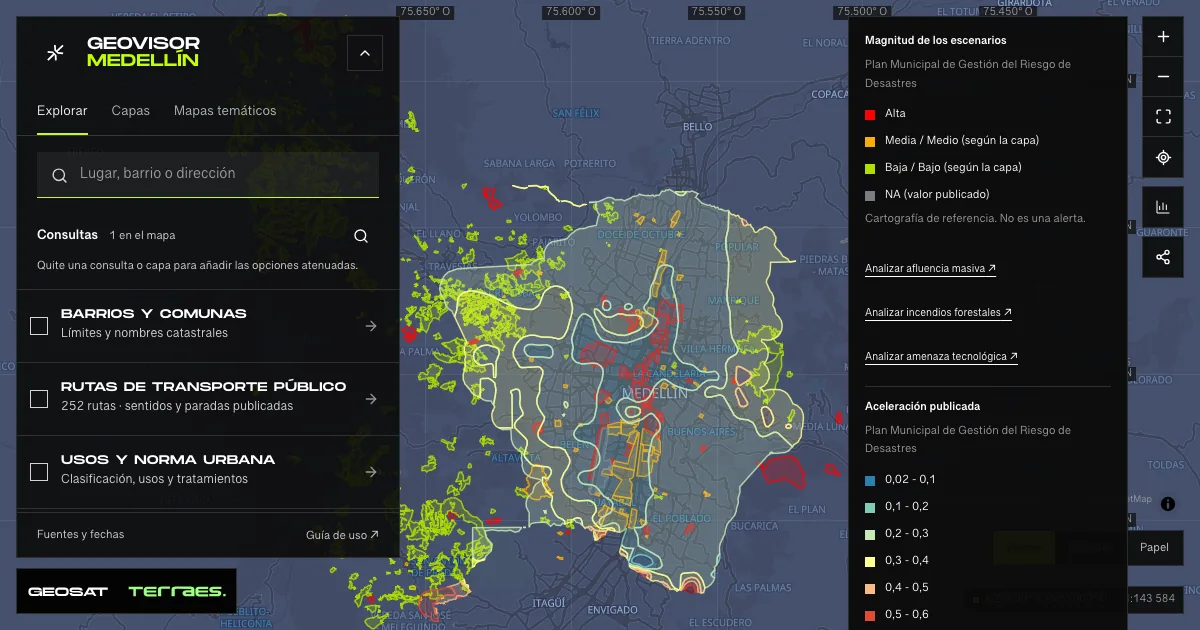Click the Magnitud de los escenarios heading
Screen dimensions: 1200x630
pyautogui.click(x=935, y=41)
